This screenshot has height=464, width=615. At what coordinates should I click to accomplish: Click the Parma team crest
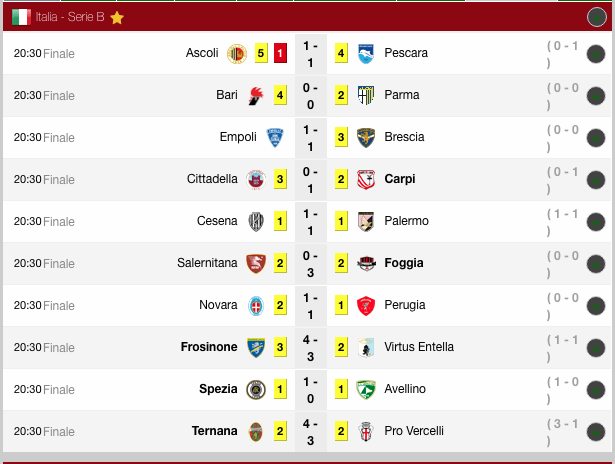(x=366, y=95)
